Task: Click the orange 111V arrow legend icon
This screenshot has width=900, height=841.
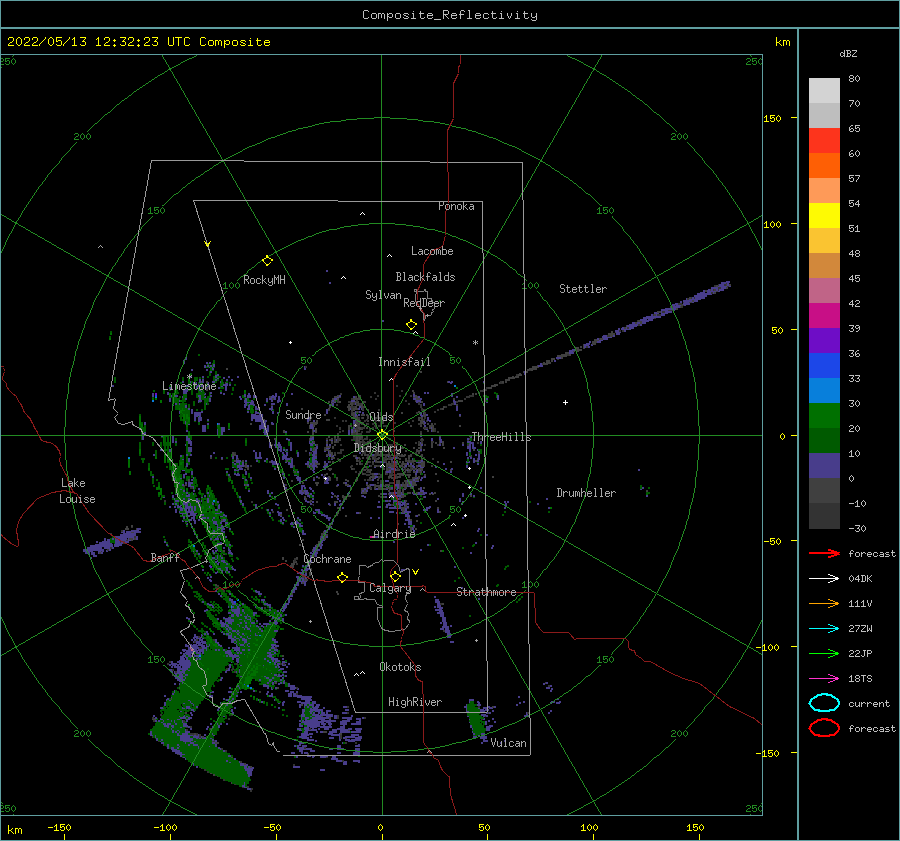Action: tap(824, 603)
